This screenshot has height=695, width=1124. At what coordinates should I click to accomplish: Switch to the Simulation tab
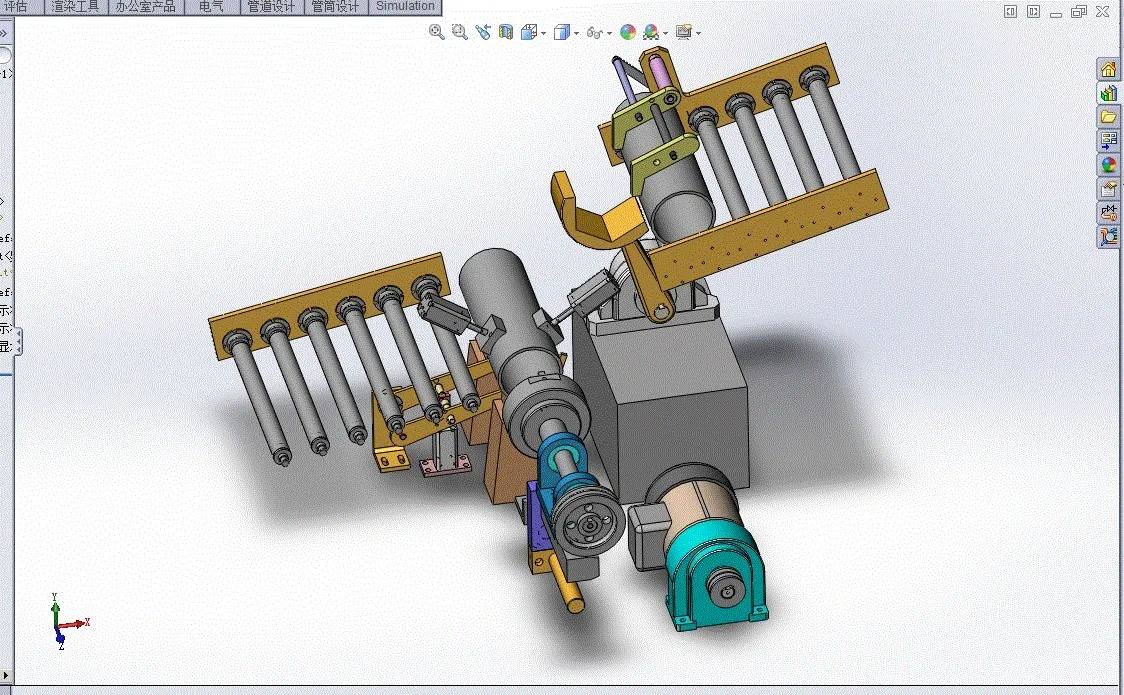(405, 7)
